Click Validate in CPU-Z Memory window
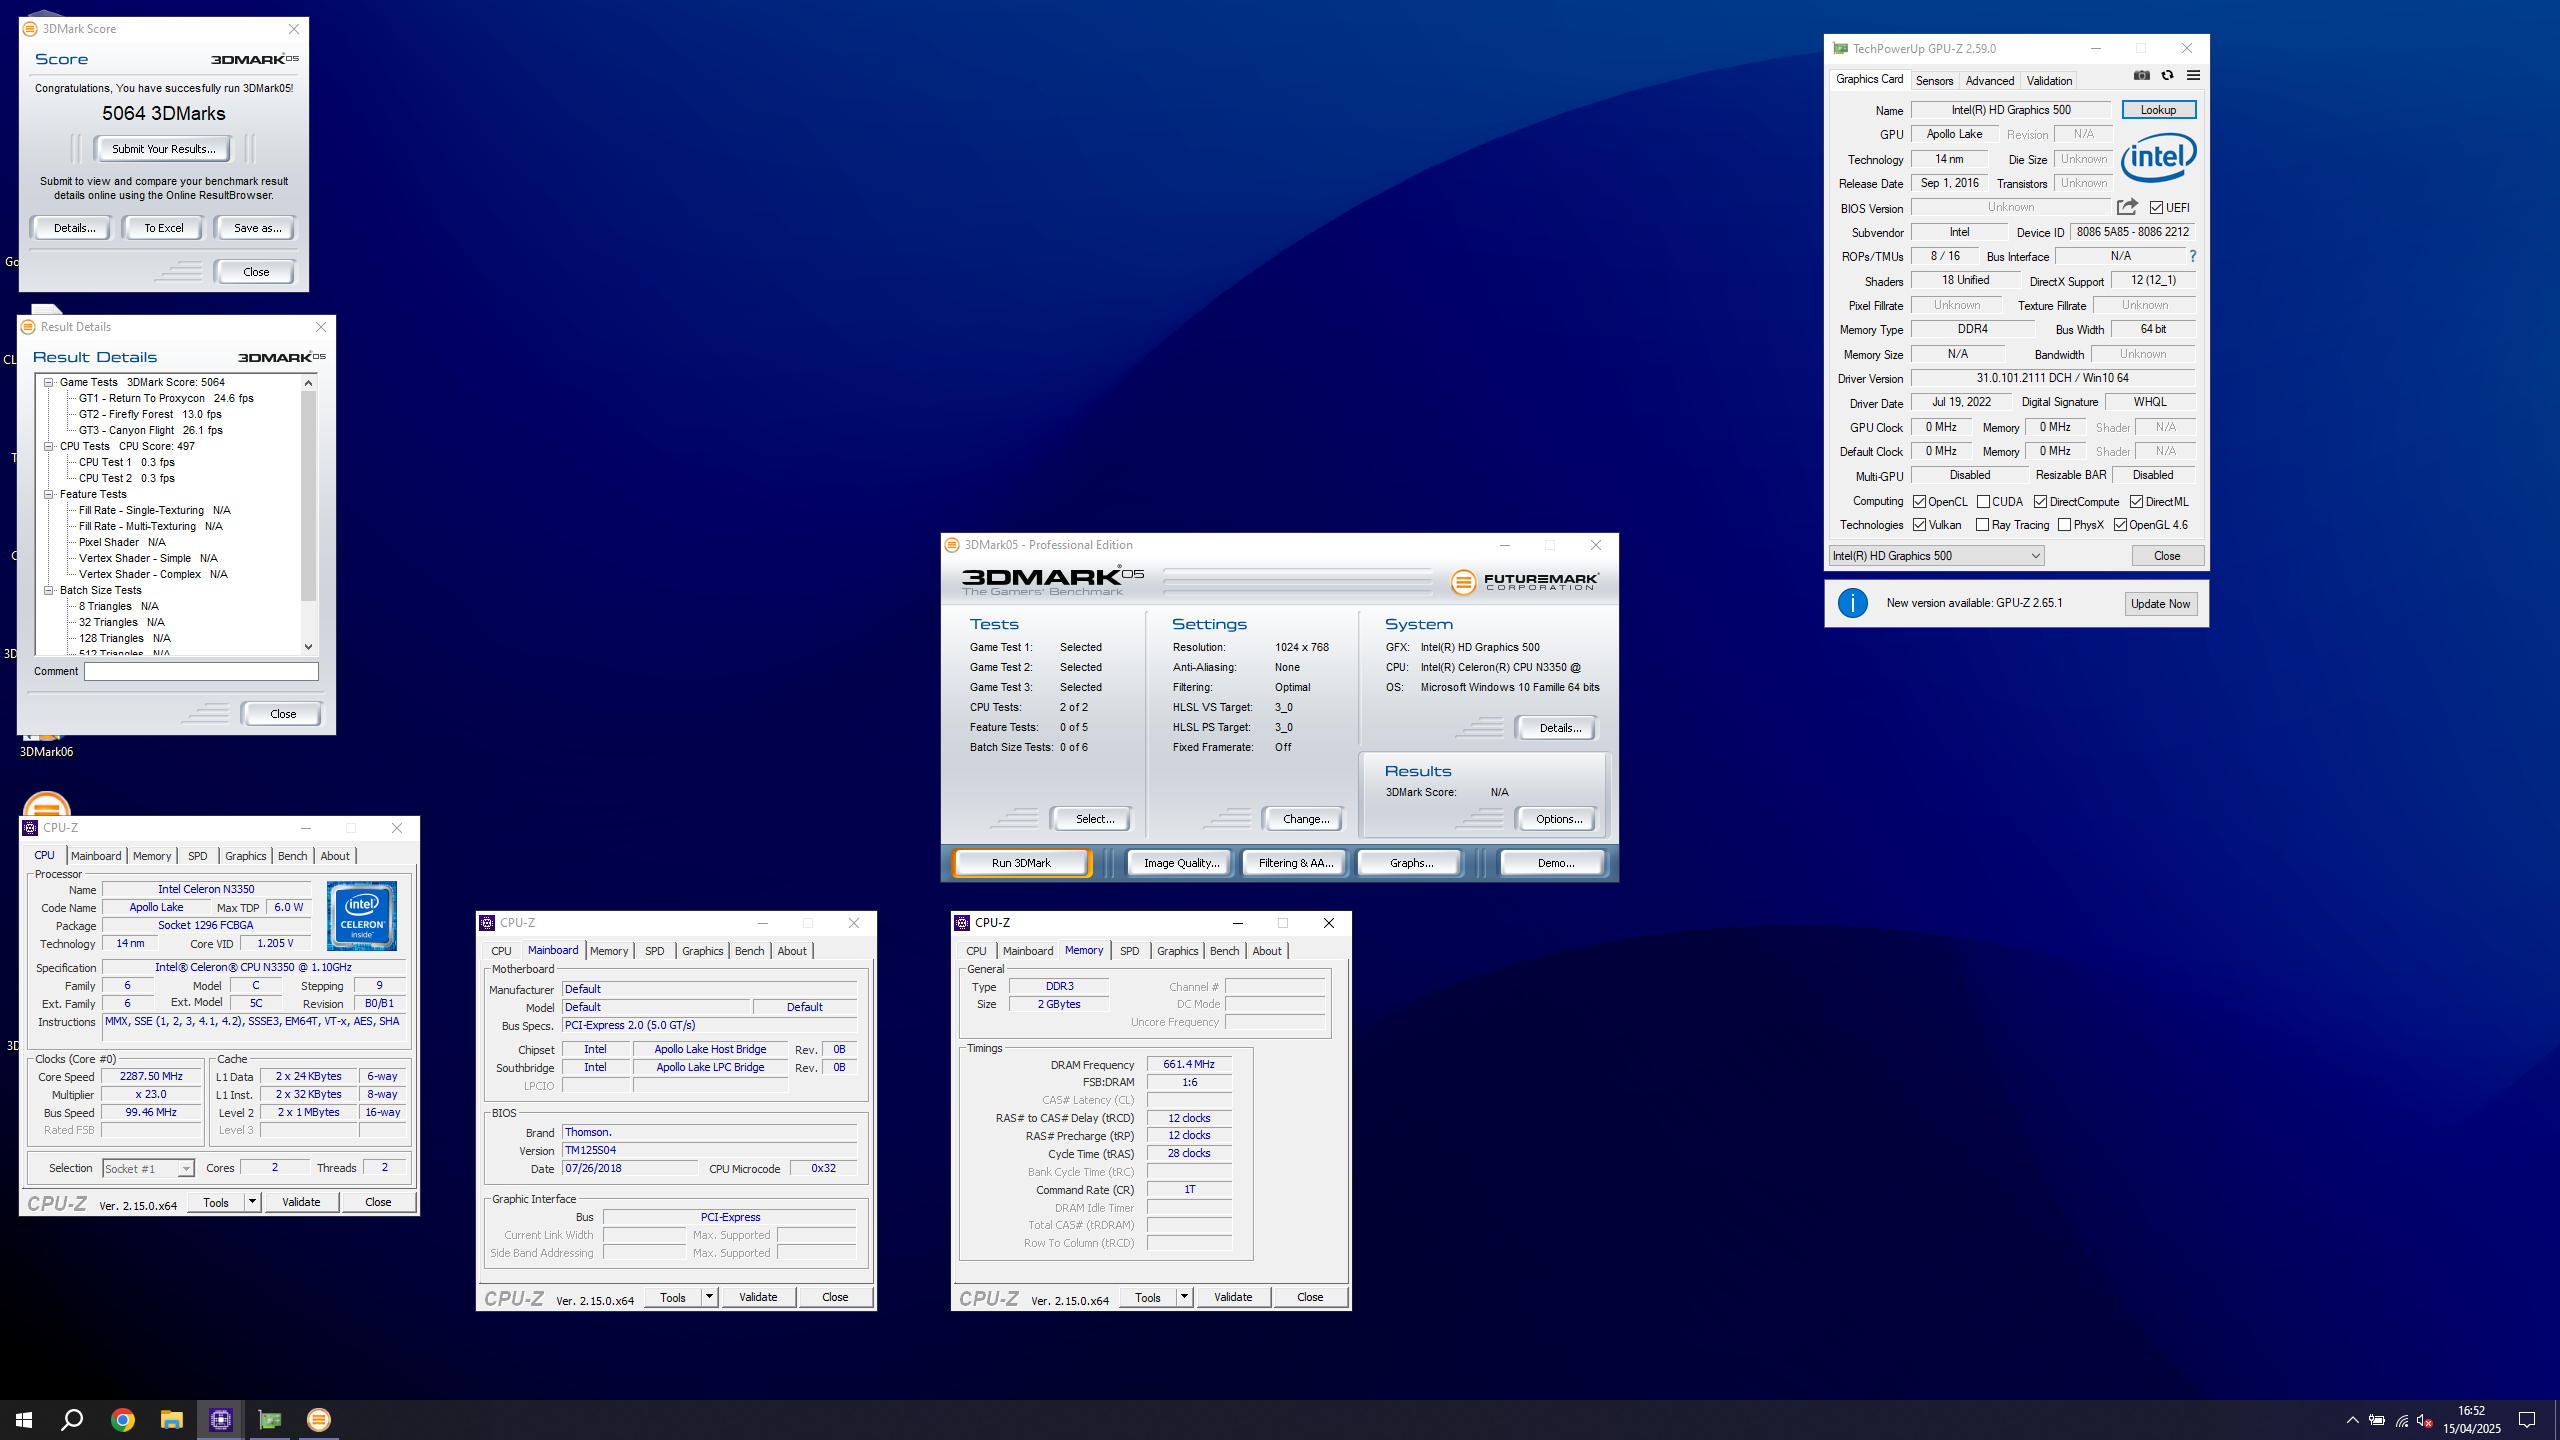Screen dimensions: 2560x1440 click(x=1232, y=1297)
